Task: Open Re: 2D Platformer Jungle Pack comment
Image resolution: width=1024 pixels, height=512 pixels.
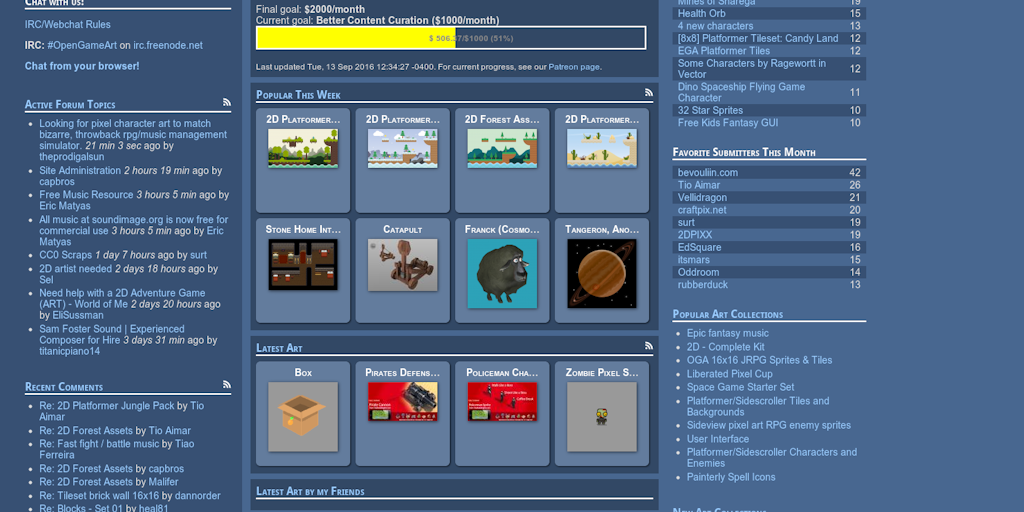Action: click(x=106, y=406)
